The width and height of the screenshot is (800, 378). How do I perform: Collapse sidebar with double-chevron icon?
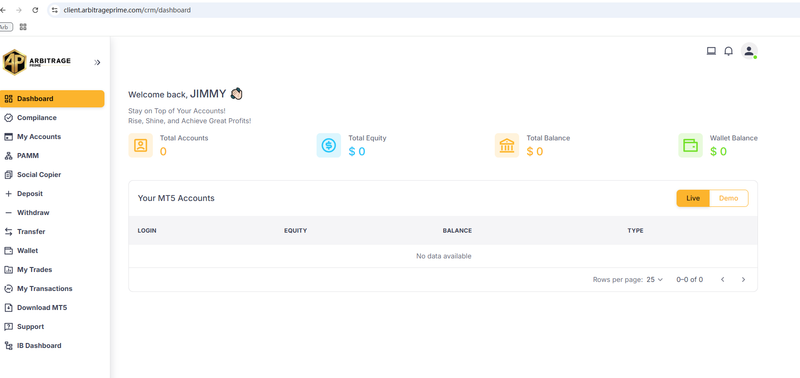click(97, 62)
